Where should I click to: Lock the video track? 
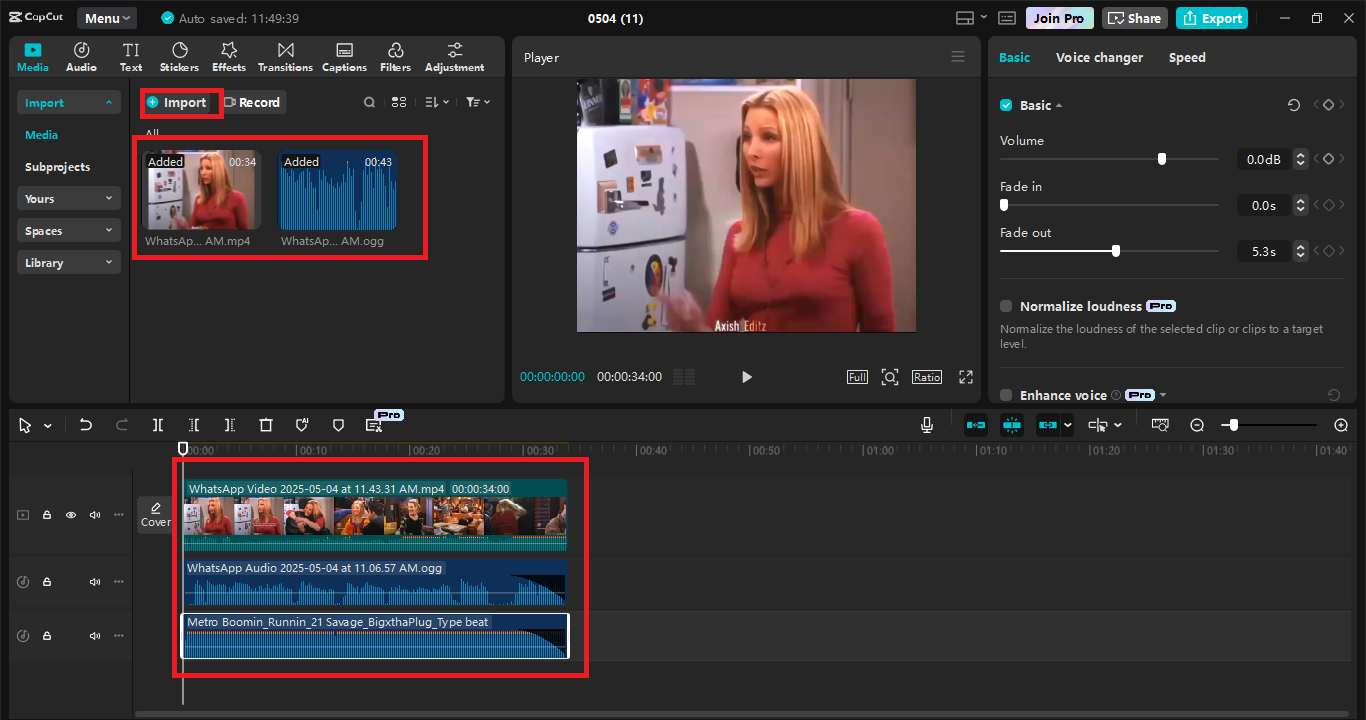point(47,515)
